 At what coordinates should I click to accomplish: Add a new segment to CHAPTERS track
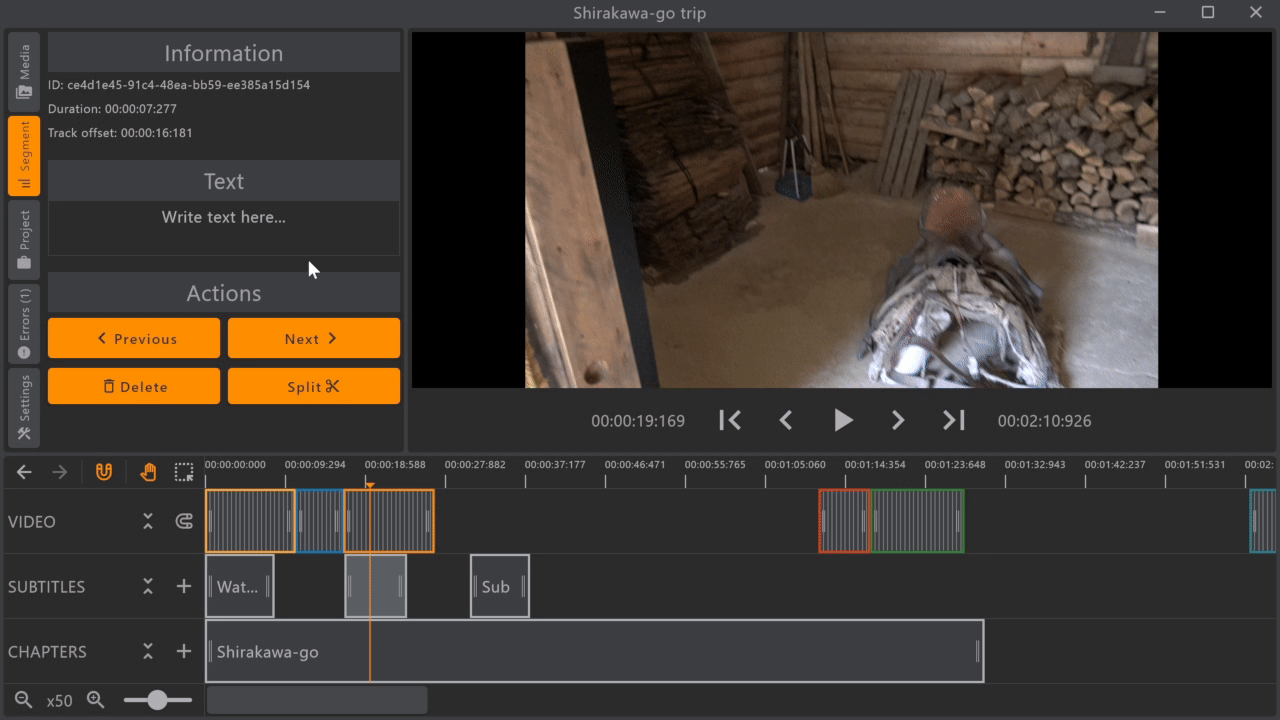(x=184, y=651)
